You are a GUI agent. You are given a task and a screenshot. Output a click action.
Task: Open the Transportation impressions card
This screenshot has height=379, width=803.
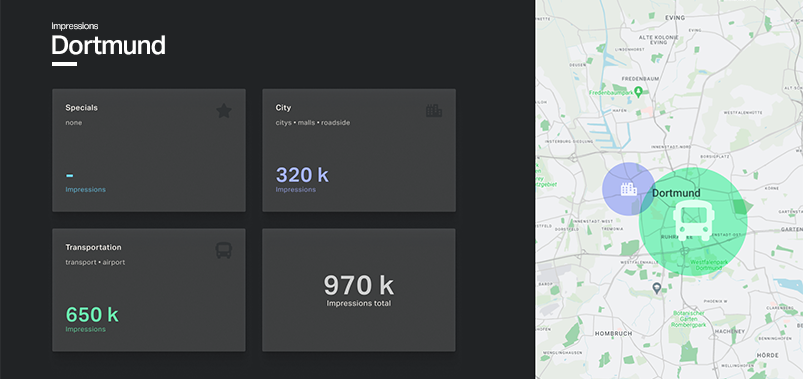tap(149, 290)
